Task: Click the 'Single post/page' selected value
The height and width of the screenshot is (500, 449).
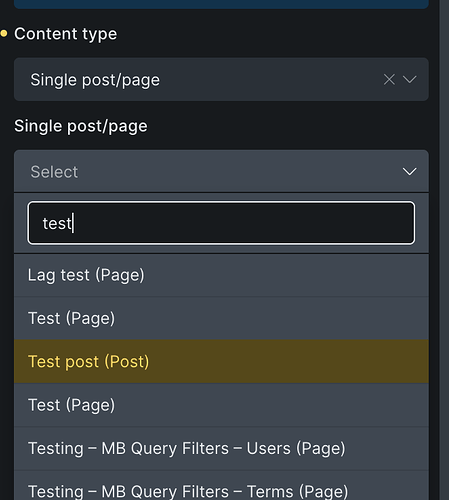Action: point(95,80)
